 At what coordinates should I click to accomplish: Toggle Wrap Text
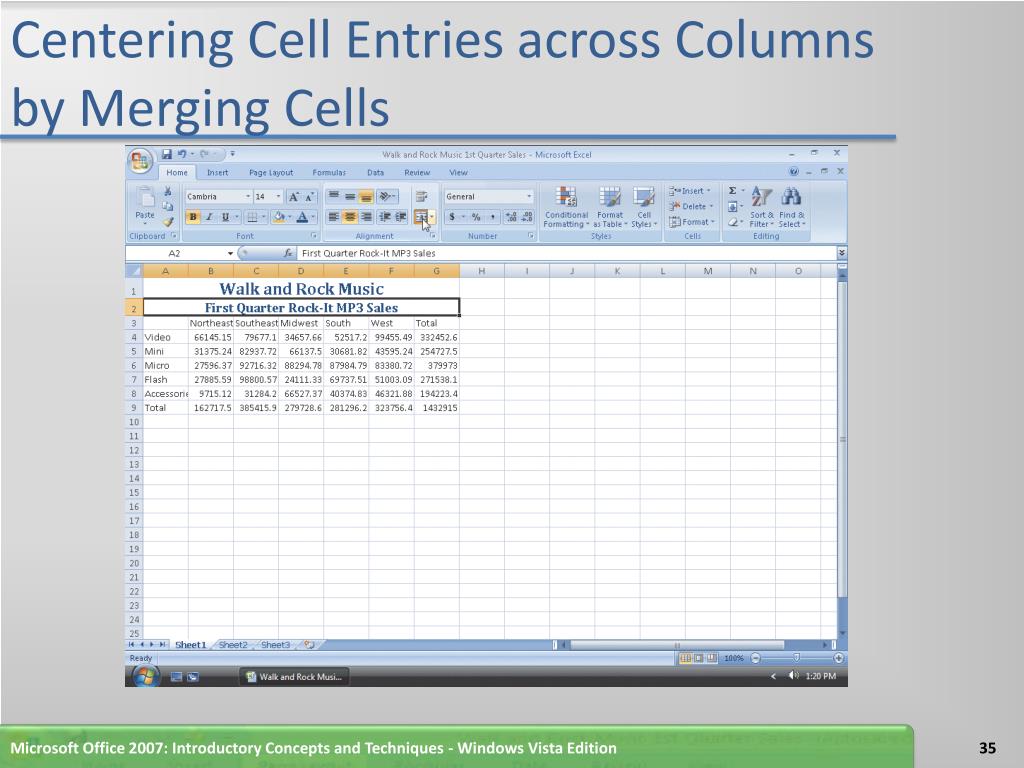(x=421, y=196)
